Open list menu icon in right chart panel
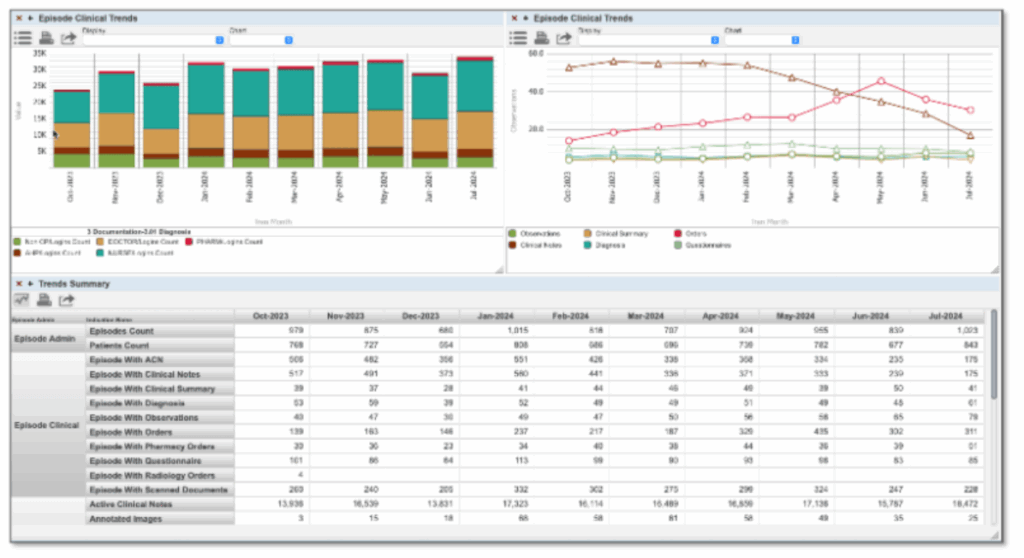The image size is (1024, 558). 518,38
